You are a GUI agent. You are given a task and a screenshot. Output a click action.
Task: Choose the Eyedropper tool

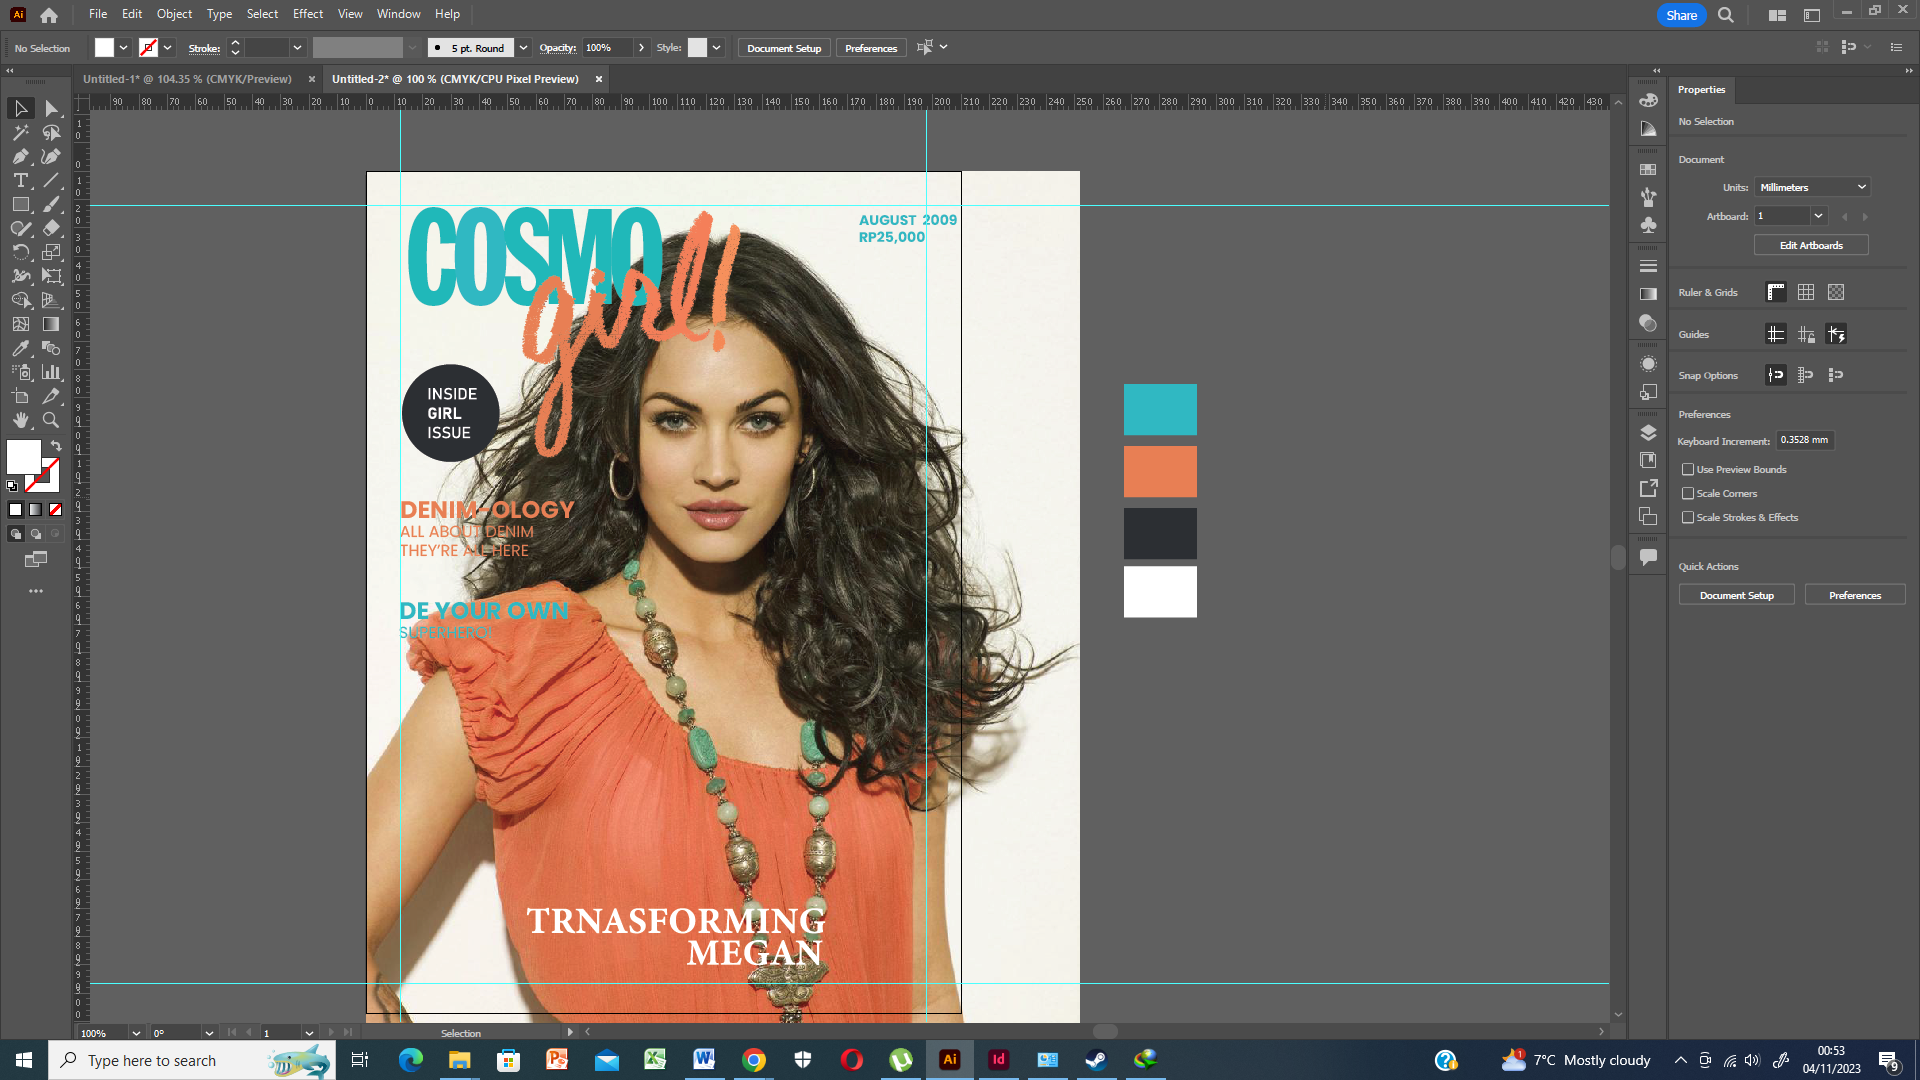[20, 348]
